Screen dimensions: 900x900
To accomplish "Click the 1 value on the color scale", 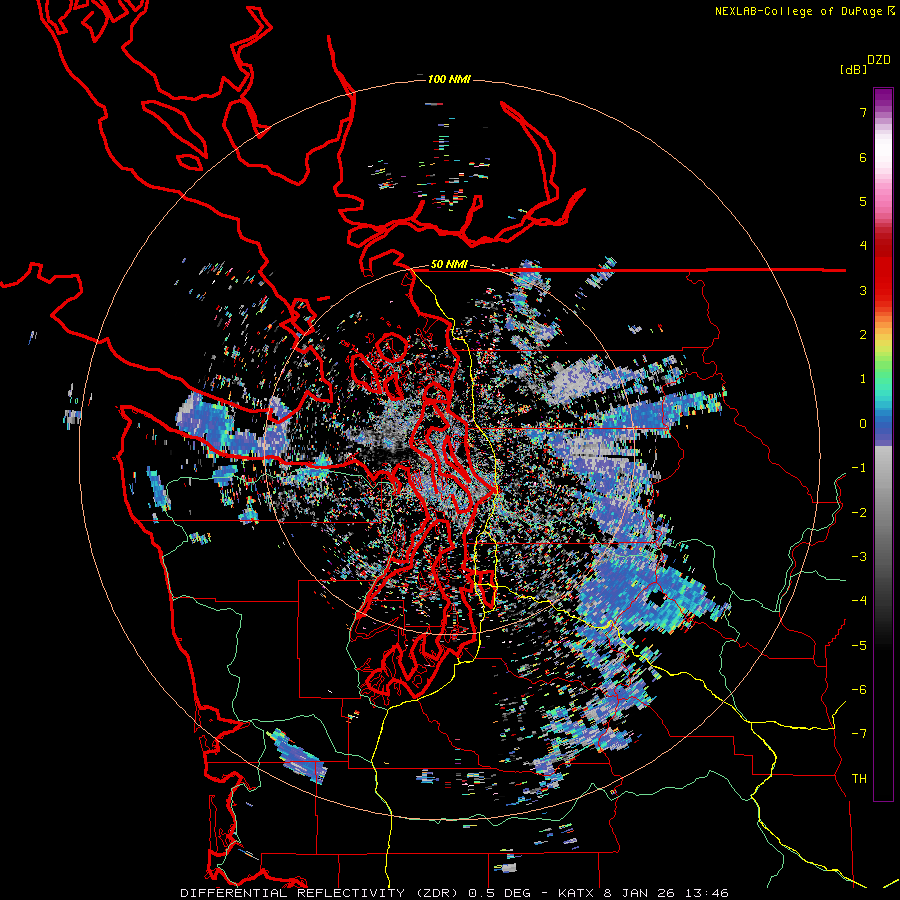I will (863, 379).
